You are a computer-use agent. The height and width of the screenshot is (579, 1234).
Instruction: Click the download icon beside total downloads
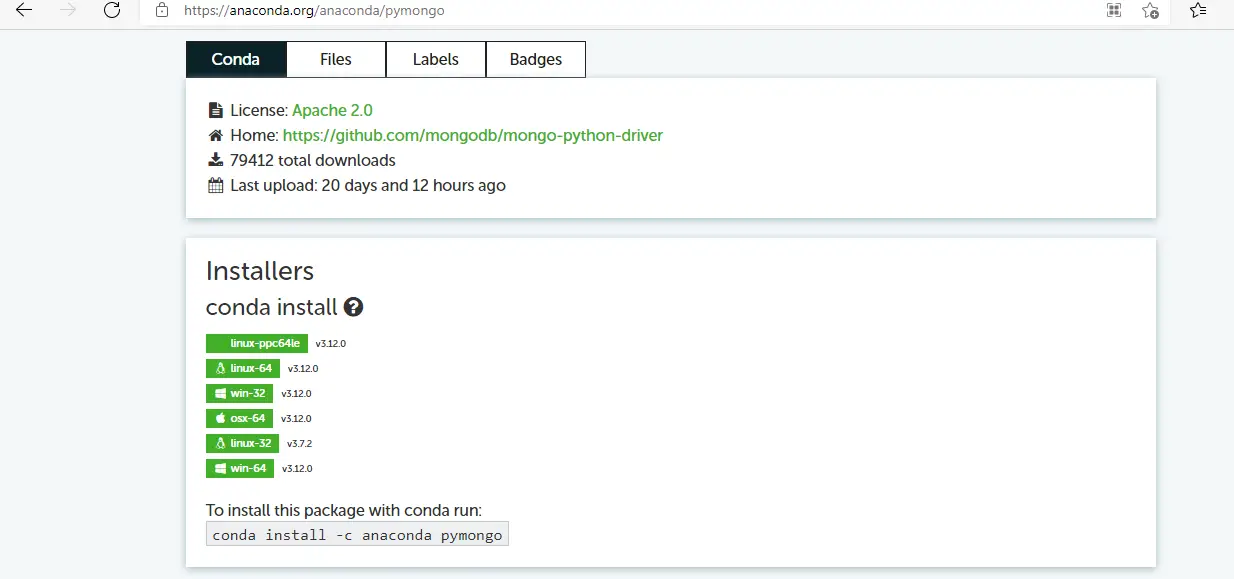click(215, 160)
